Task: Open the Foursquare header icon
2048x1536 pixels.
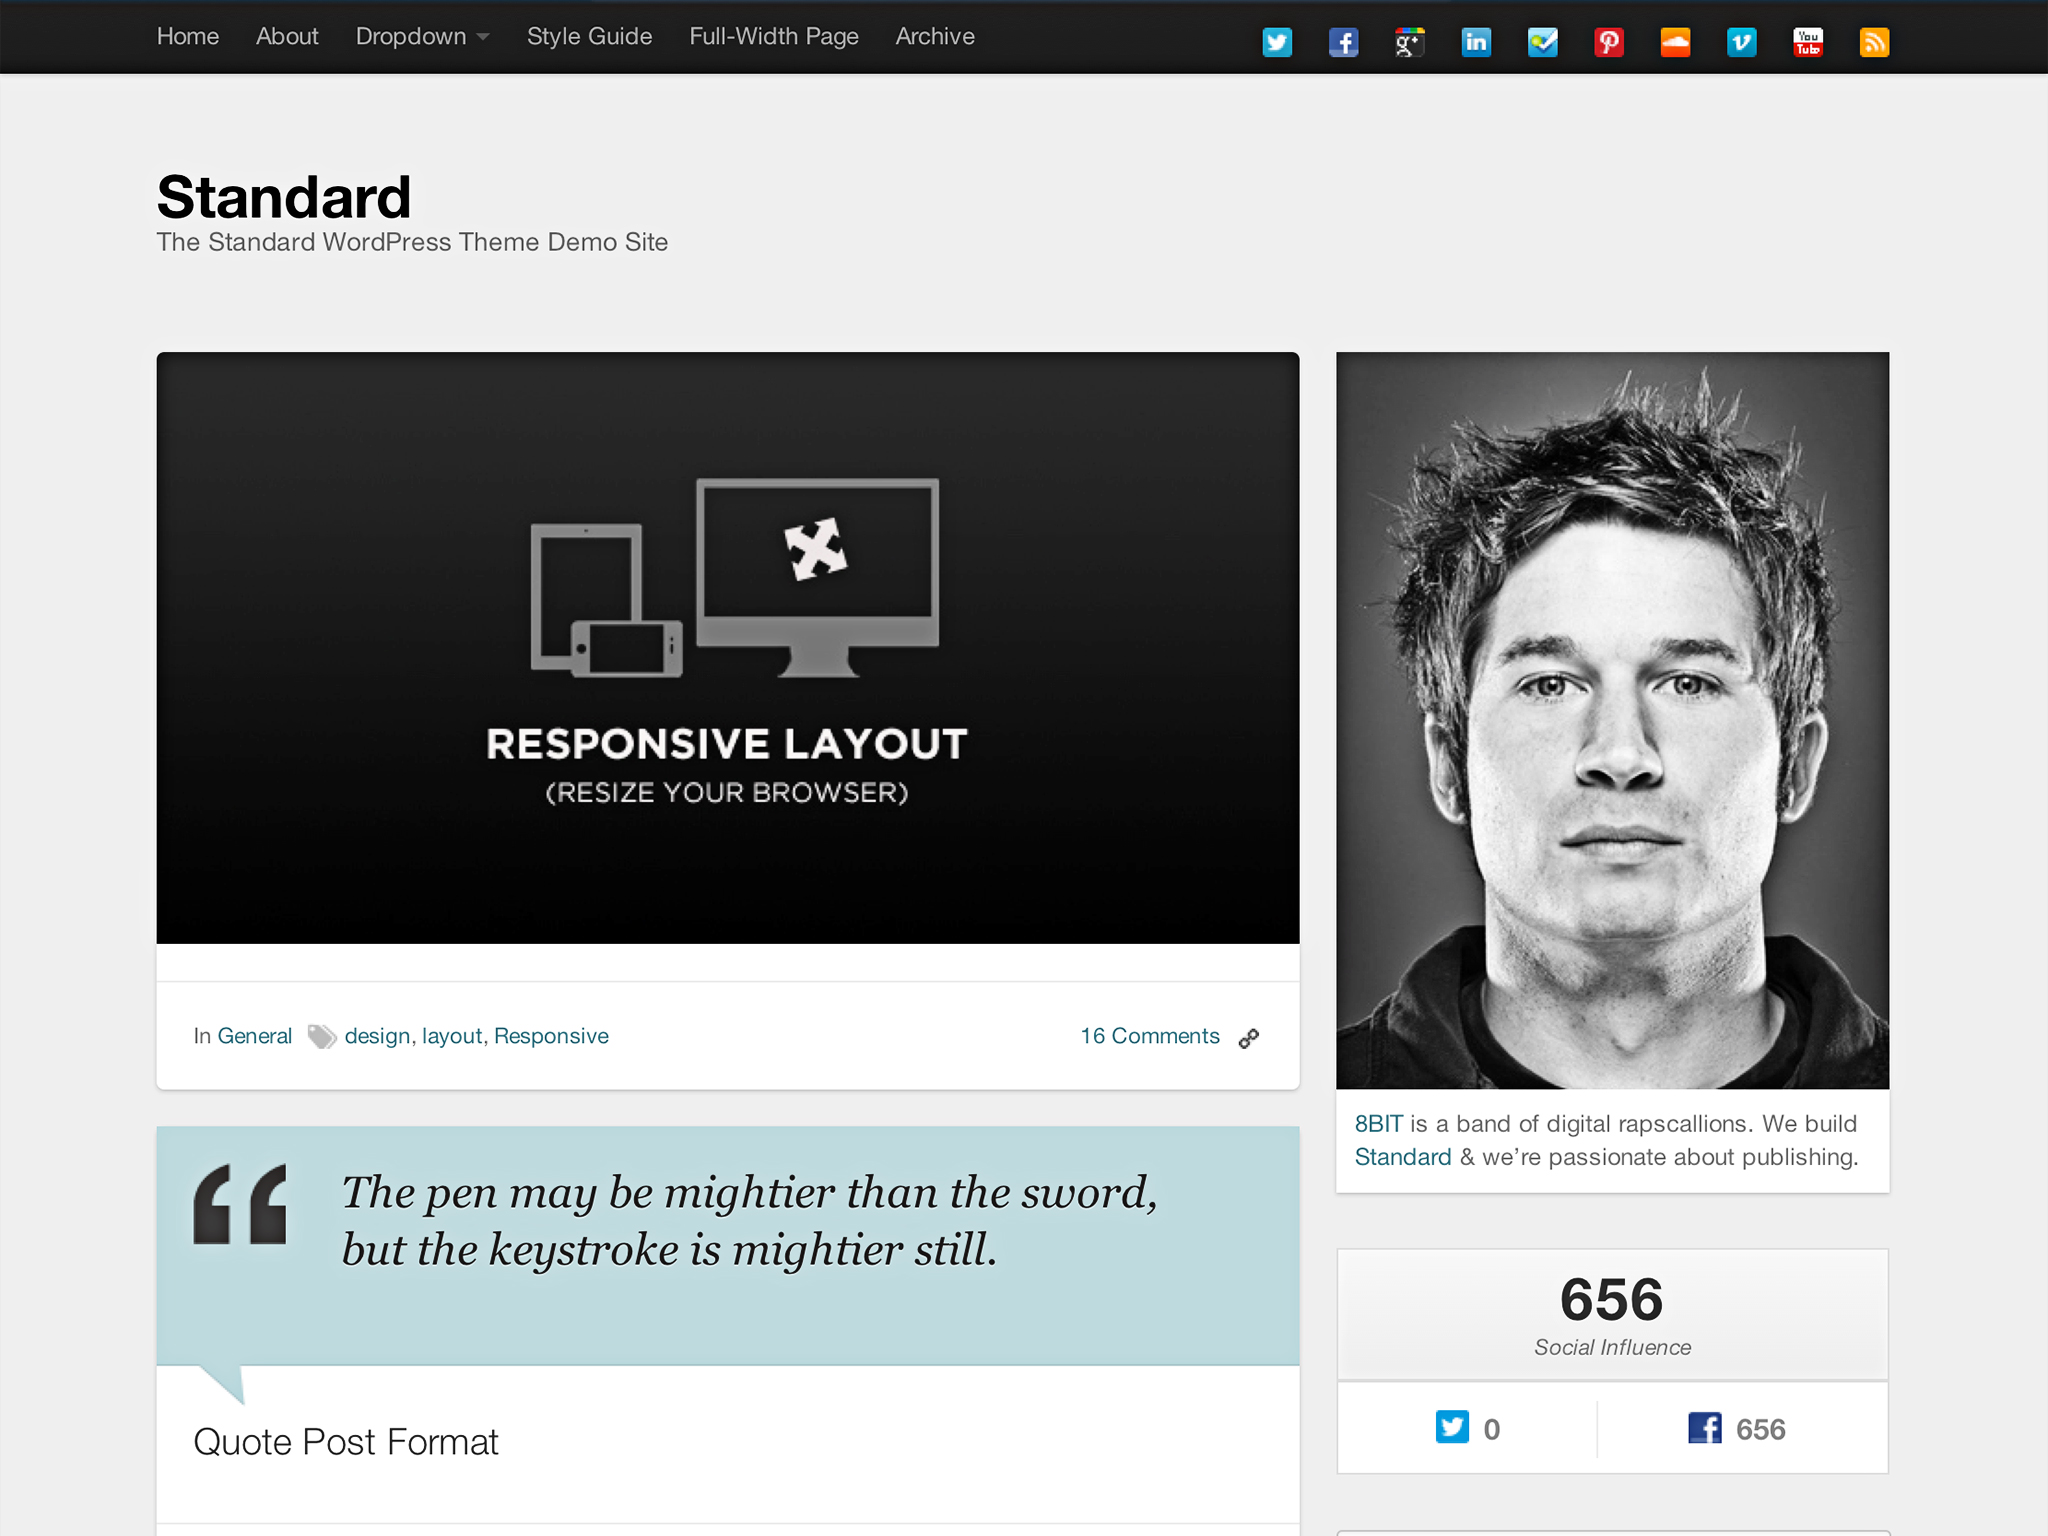Action: tap(1543, 42)
